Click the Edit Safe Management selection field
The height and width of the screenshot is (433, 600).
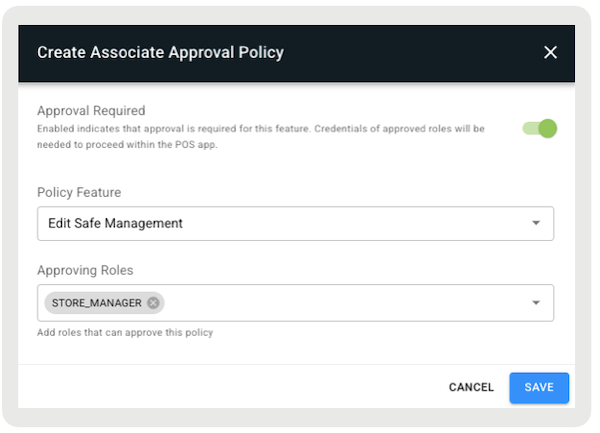tap(295, 223)
